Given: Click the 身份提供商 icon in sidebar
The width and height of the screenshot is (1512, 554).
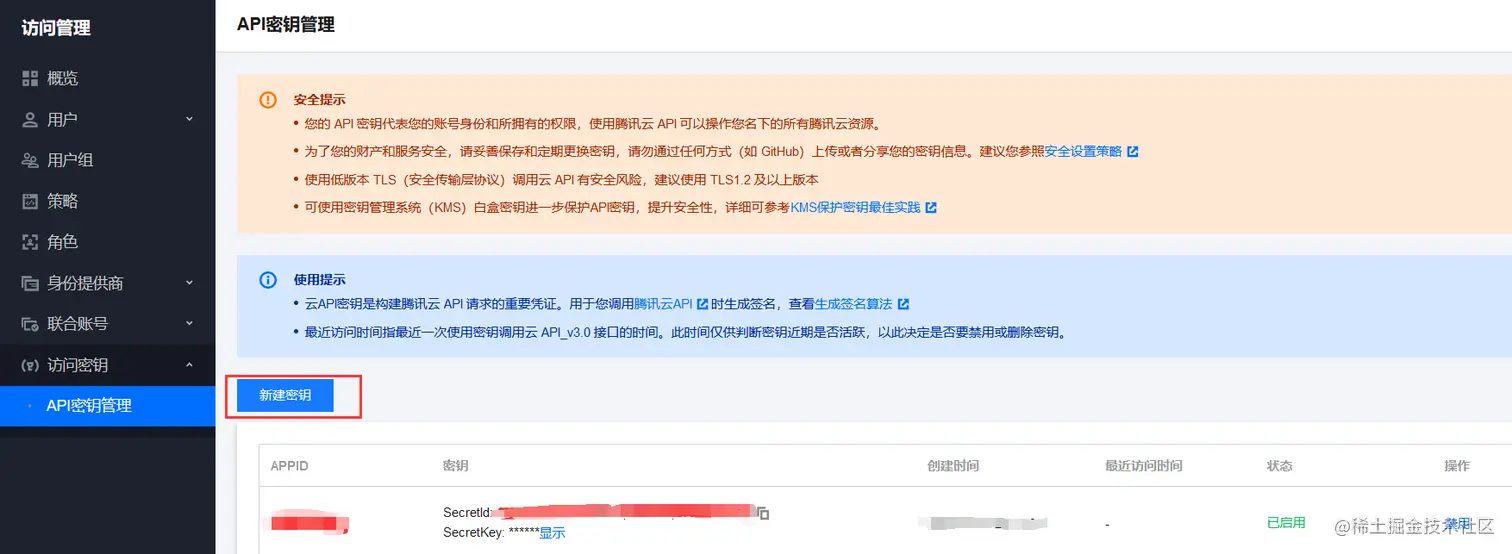Looking at the screenshot, I should (x=30, y=283).
